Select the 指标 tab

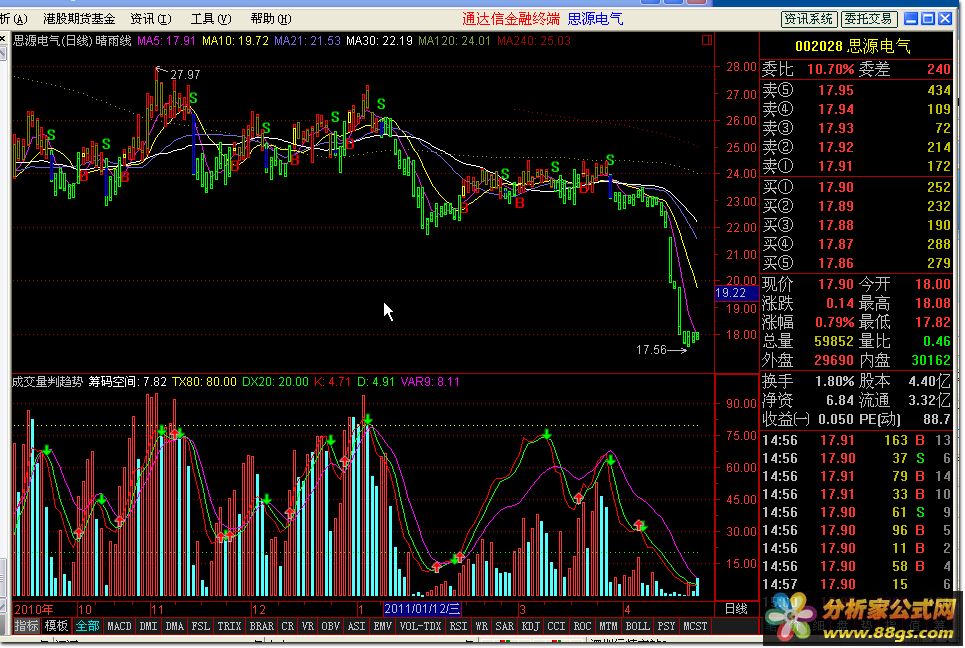[x=26, y=626]
